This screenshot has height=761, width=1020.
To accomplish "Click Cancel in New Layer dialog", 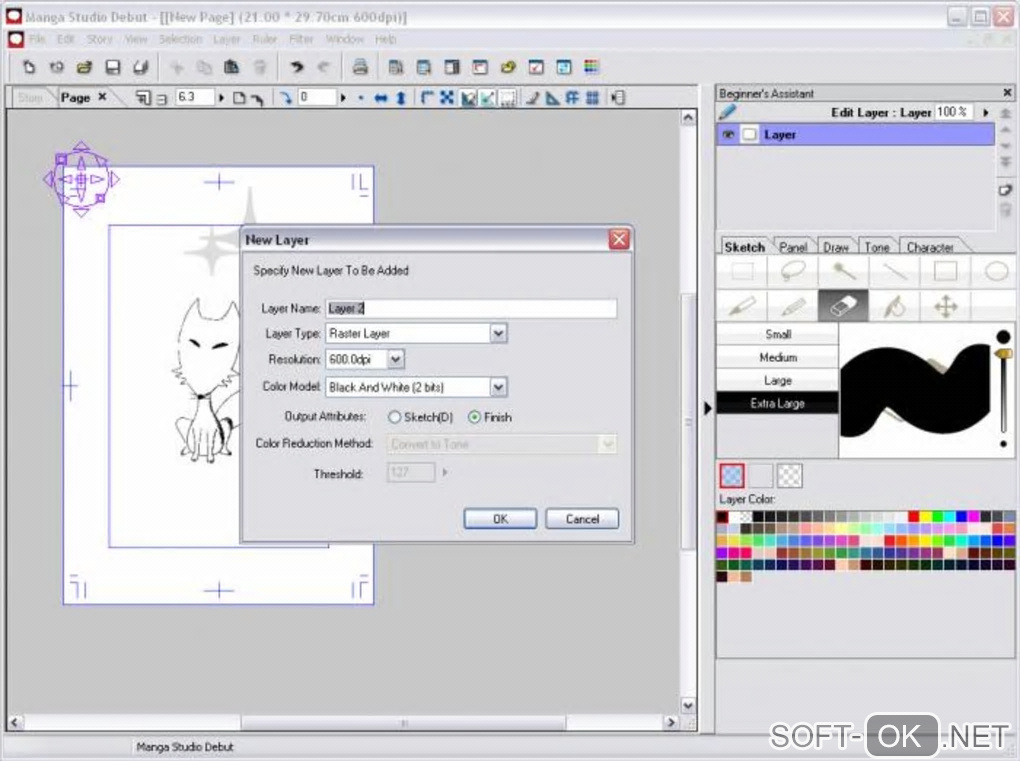I will click(582, 519).
